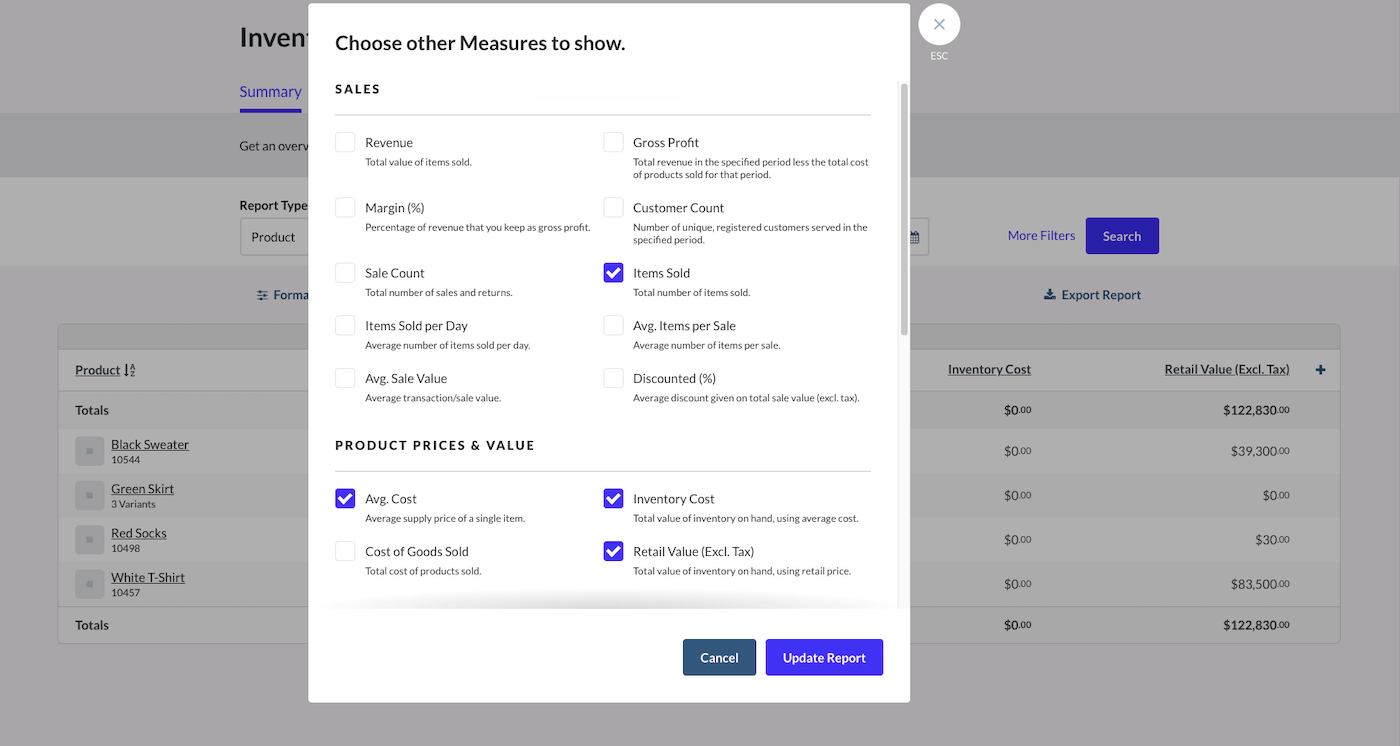The width and height of the screenshot is (1400, 746).
Task: Switch to the Summary tab
Action: pyautogui.click(x=270, y=92)
